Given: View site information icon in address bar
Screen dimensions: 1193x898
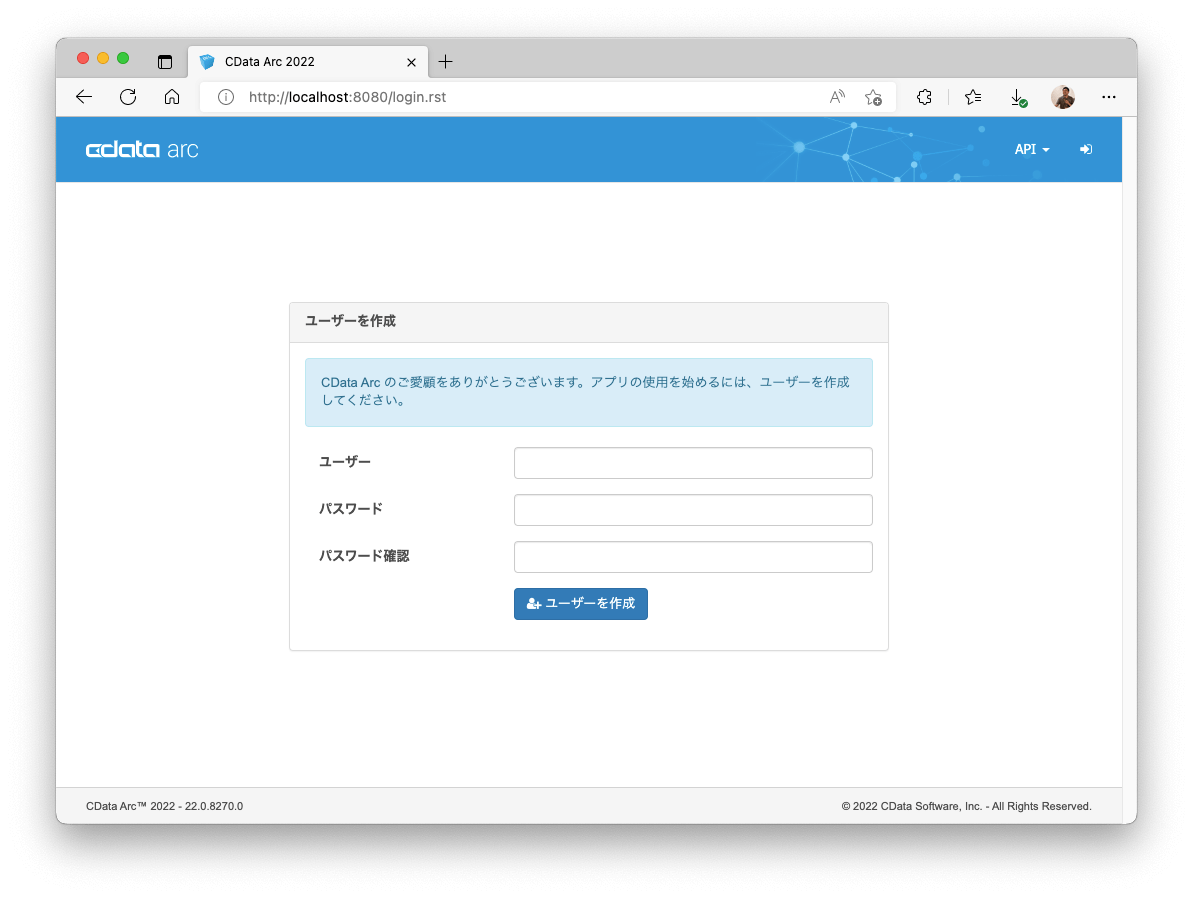Looking at the screenshot, I should click(x=226, y=97).
